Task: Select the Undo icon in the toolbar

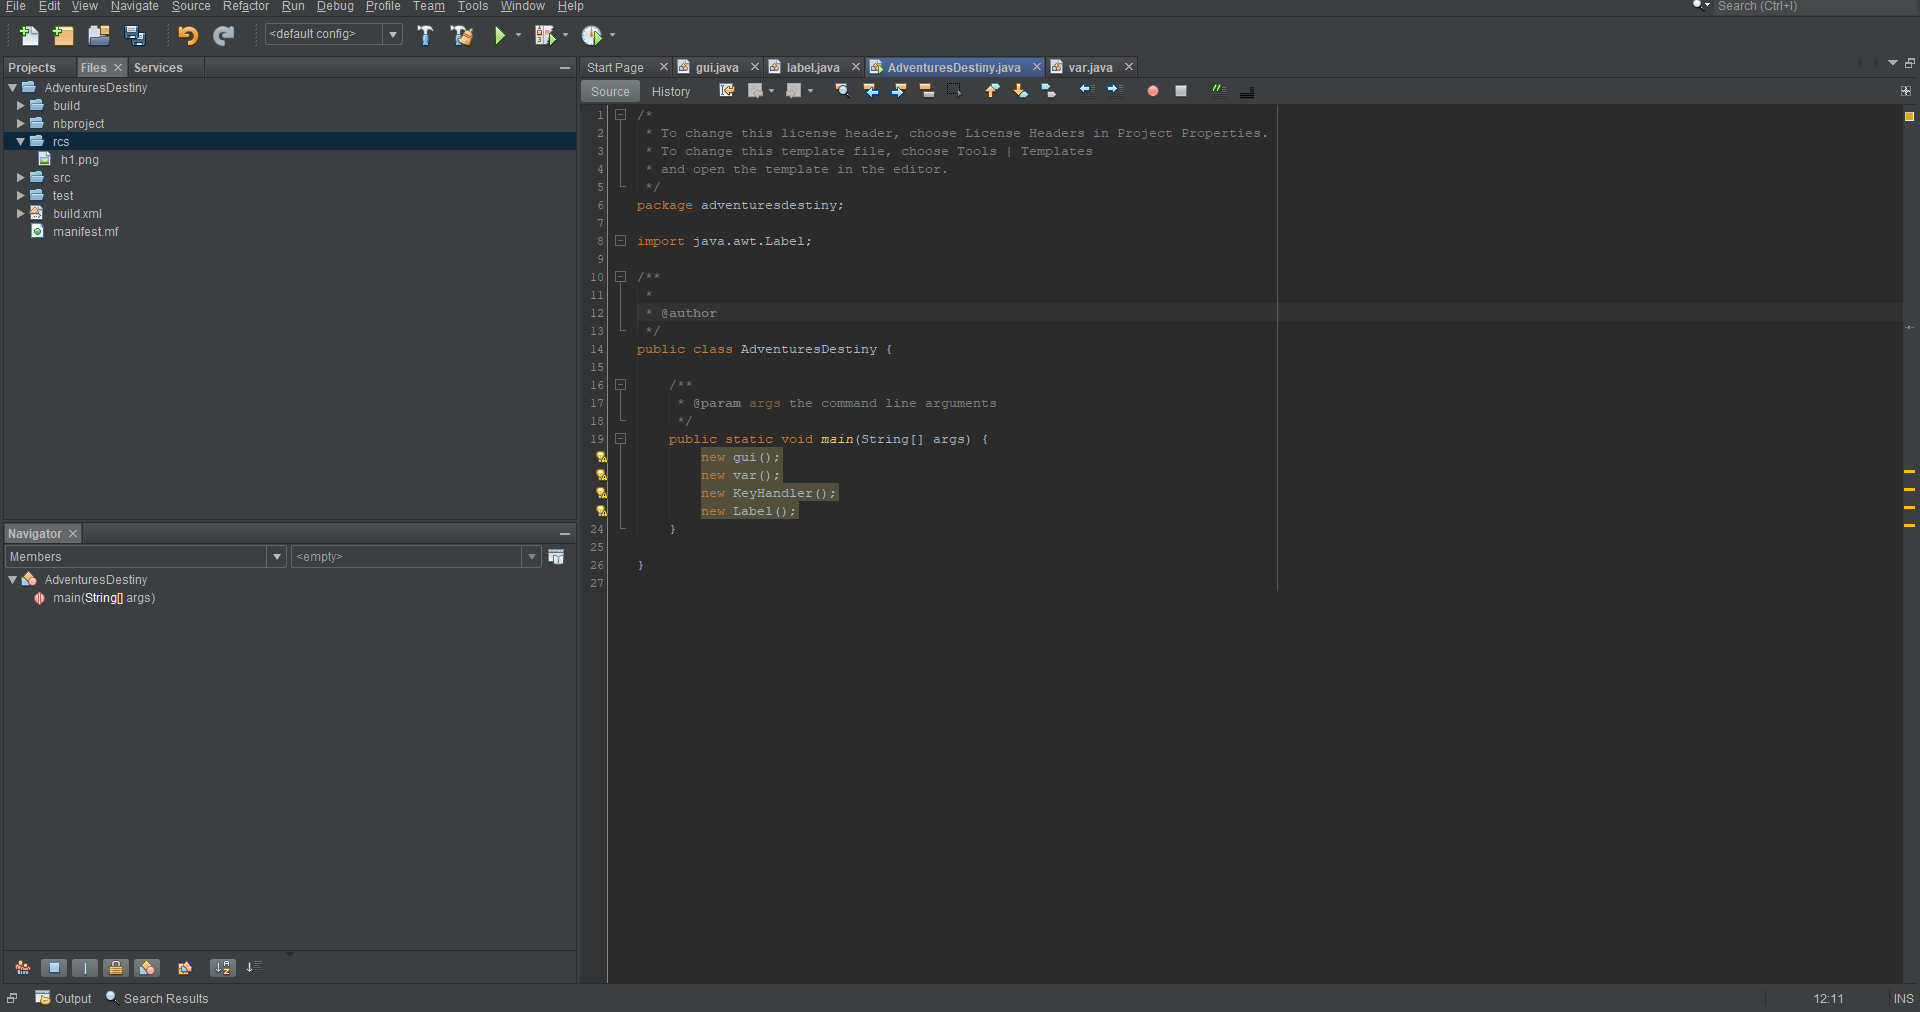Action: pyautogui.click(x=187, y=35)
